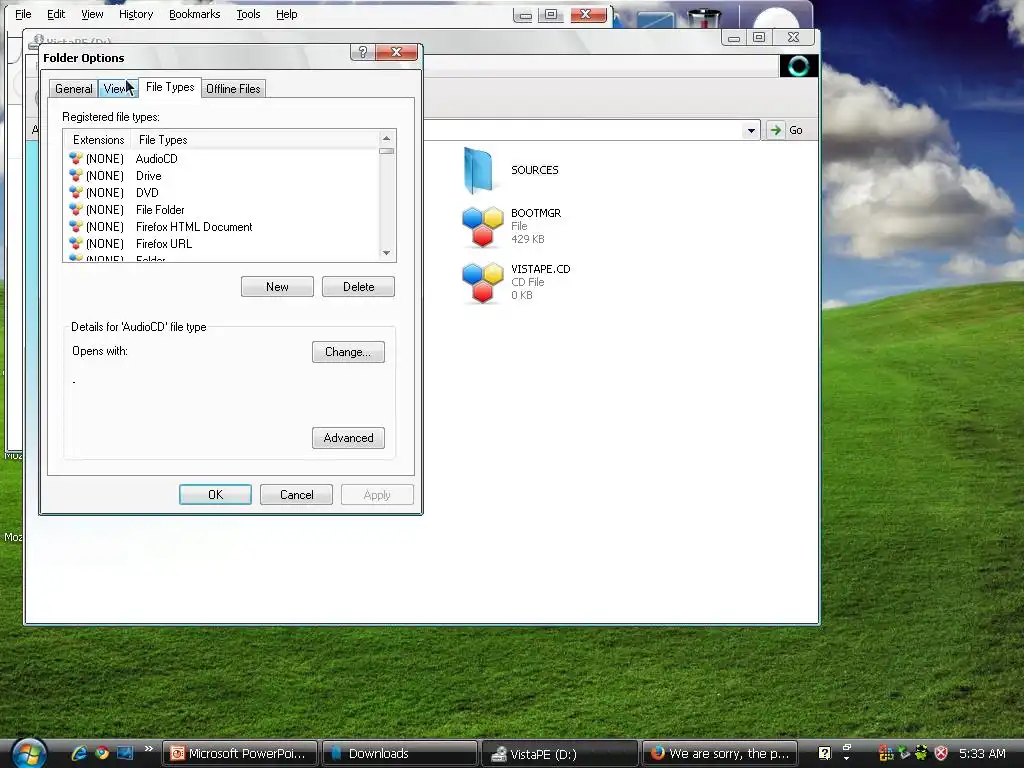The width and height of the screenshot is (1024, 768).
Task: Switch to the Offline Files tab
Action: coord(233,89)
